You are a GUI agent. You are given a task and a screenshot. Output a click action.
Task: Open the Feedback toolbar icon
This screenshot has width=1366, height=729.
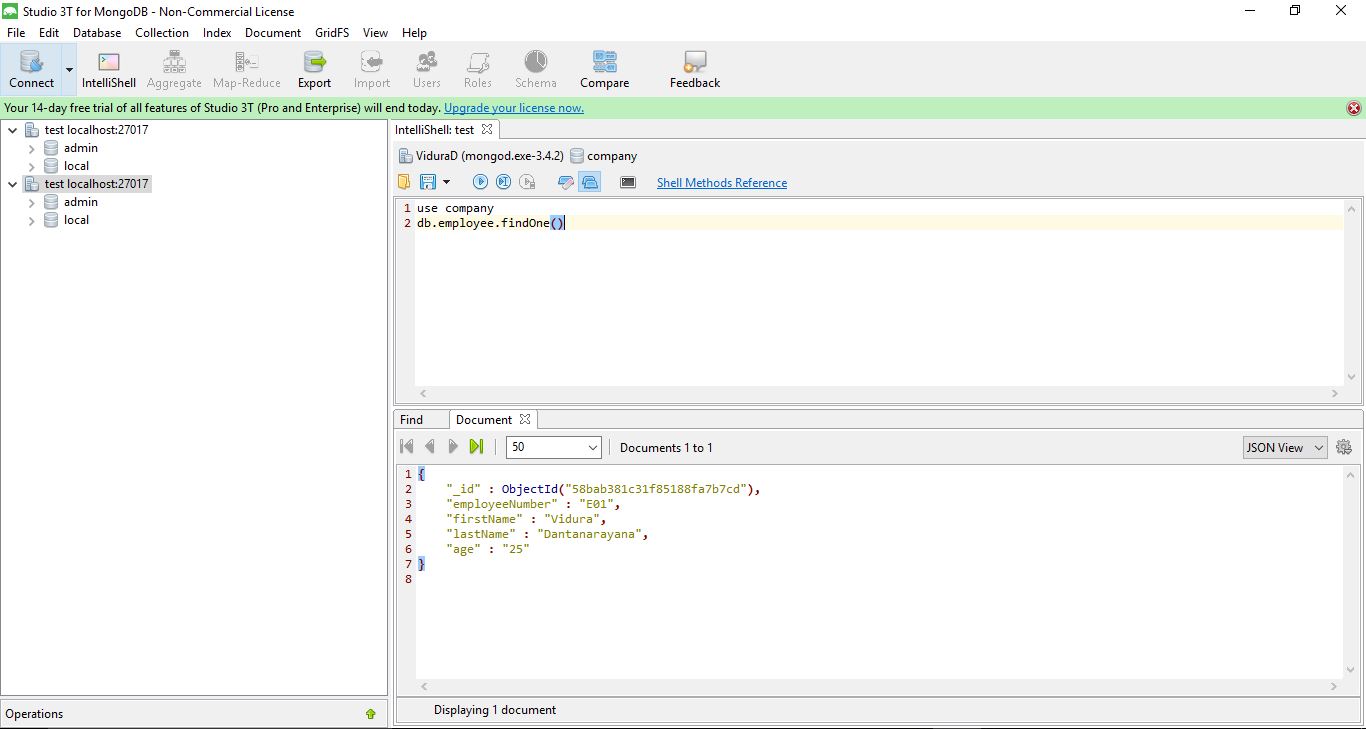pos(695,70)
